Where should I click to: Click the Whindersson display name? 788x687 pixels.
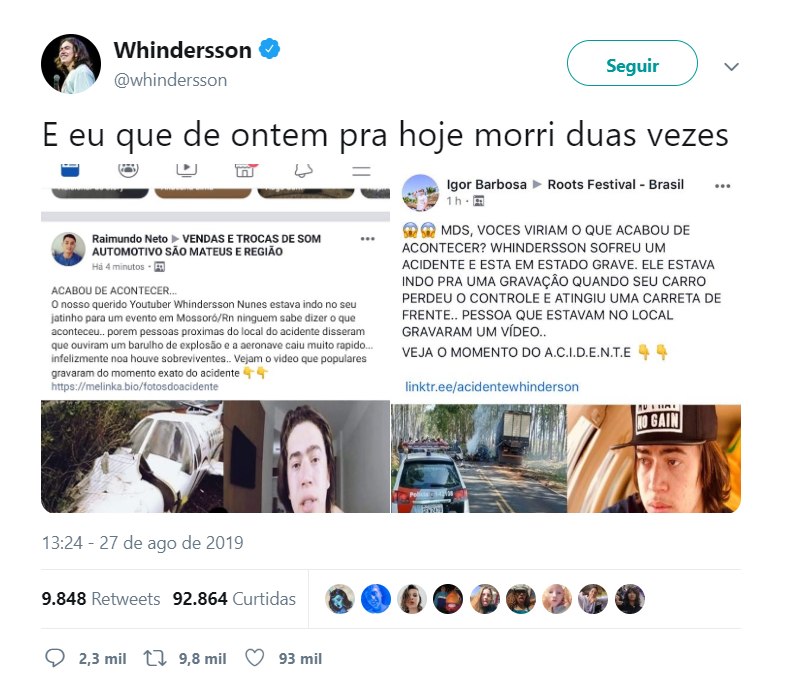tap(182, 50)
